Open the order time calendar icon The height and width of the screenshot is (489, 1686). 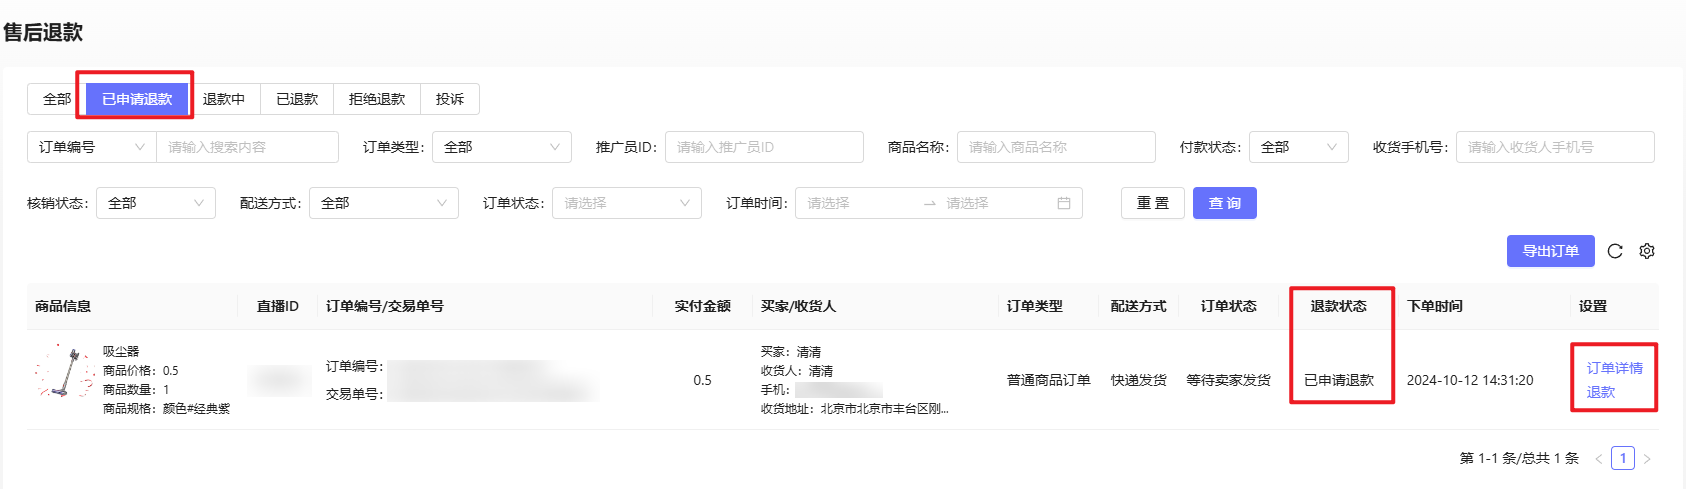pos(1063,203)
